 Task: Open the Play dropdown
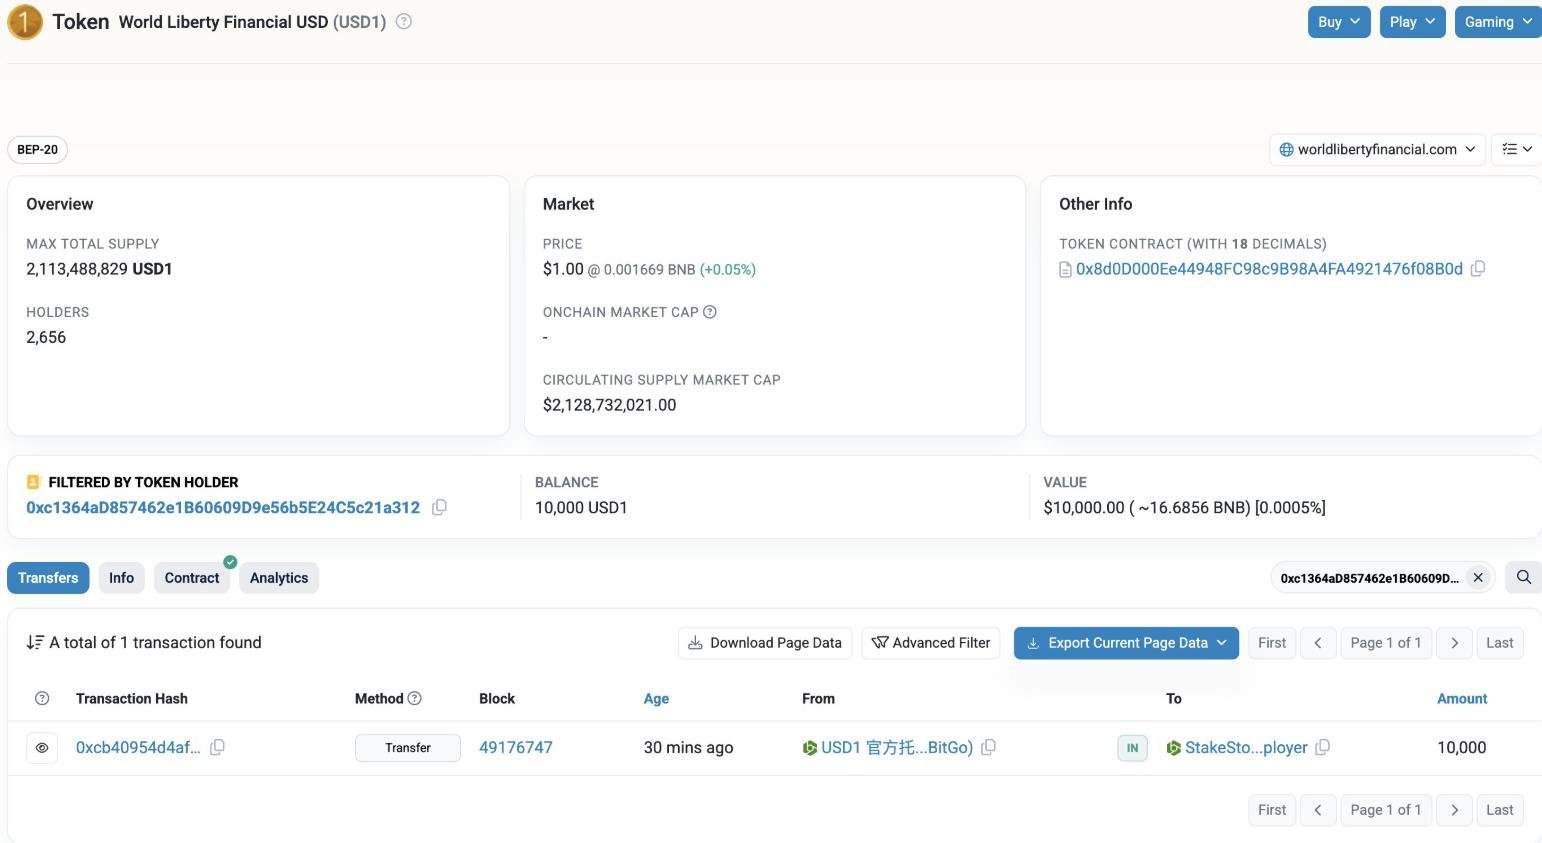1412,22
